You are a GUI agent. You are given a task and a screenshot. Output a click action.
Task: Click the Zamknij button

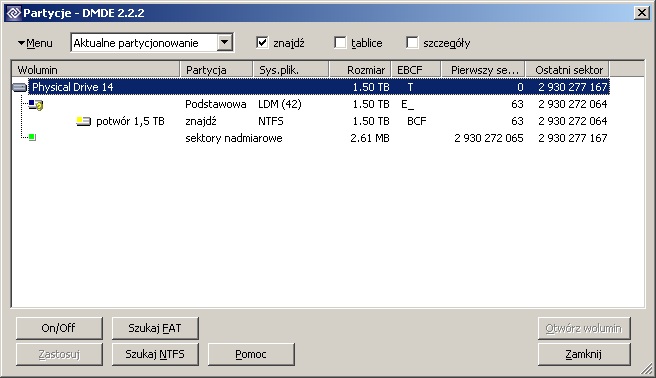(584, 354)
